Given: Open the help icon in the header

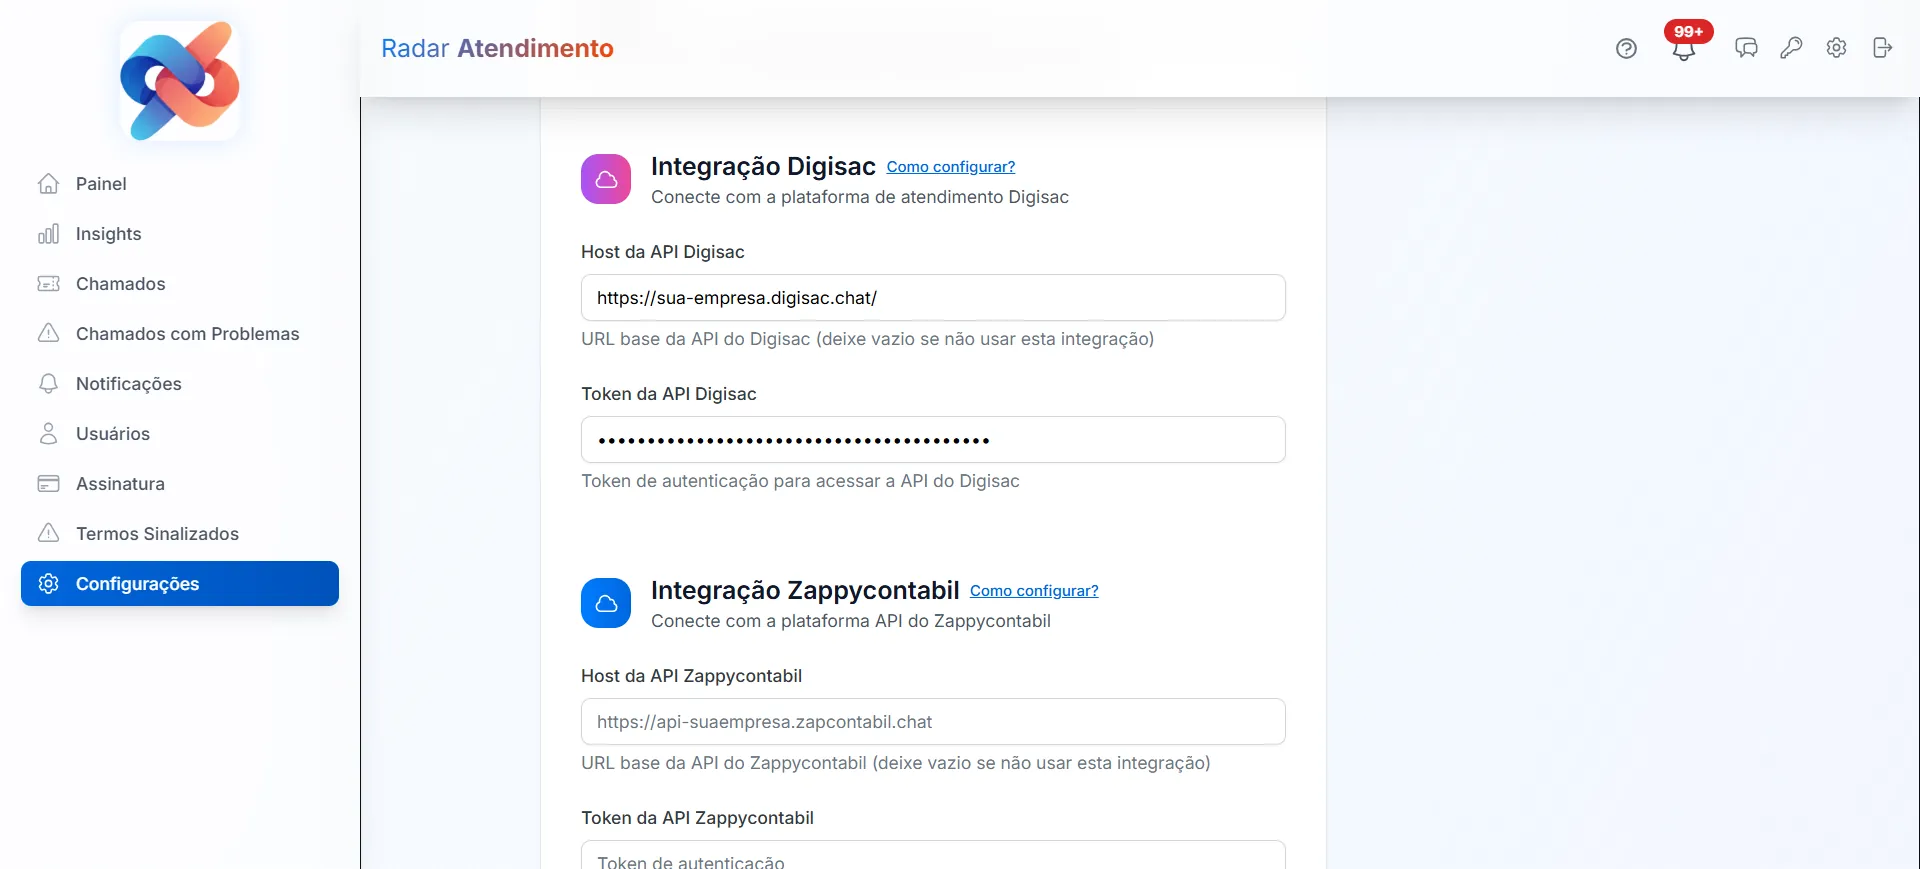Looking at the screenshot, I should (x=1626, y=48).
